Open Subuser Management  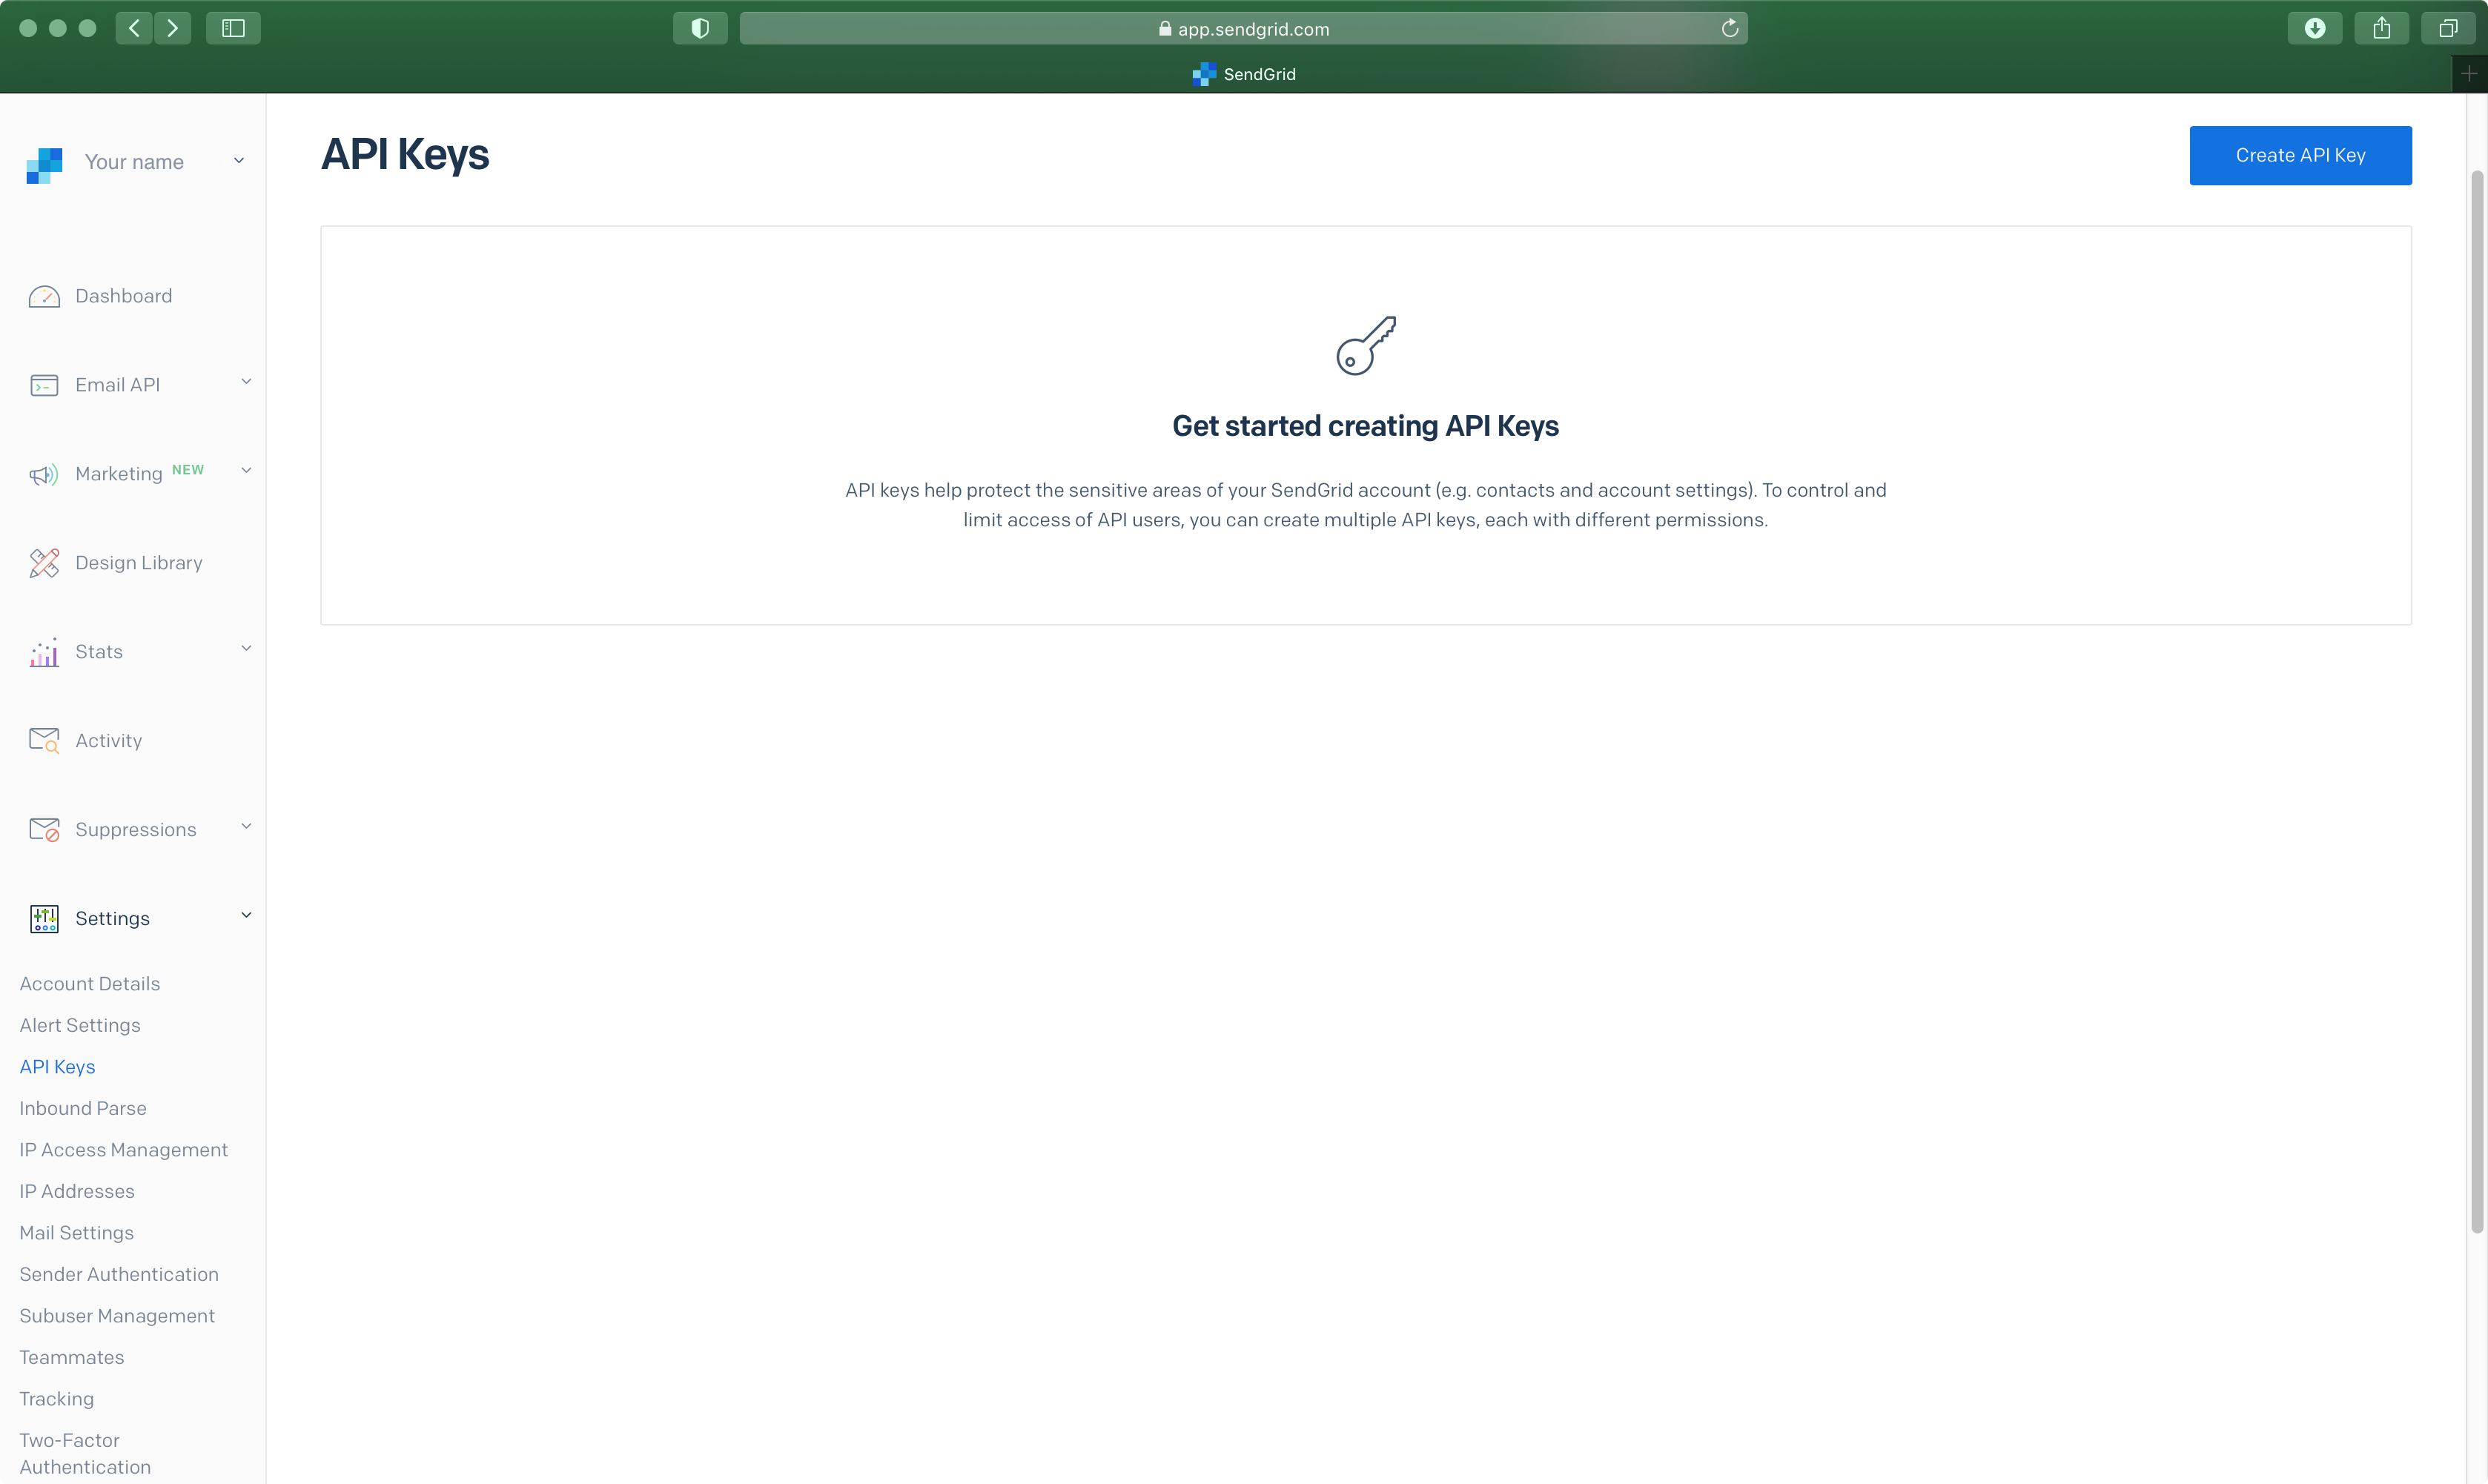pyautogui.click(x=117, y=1316)
